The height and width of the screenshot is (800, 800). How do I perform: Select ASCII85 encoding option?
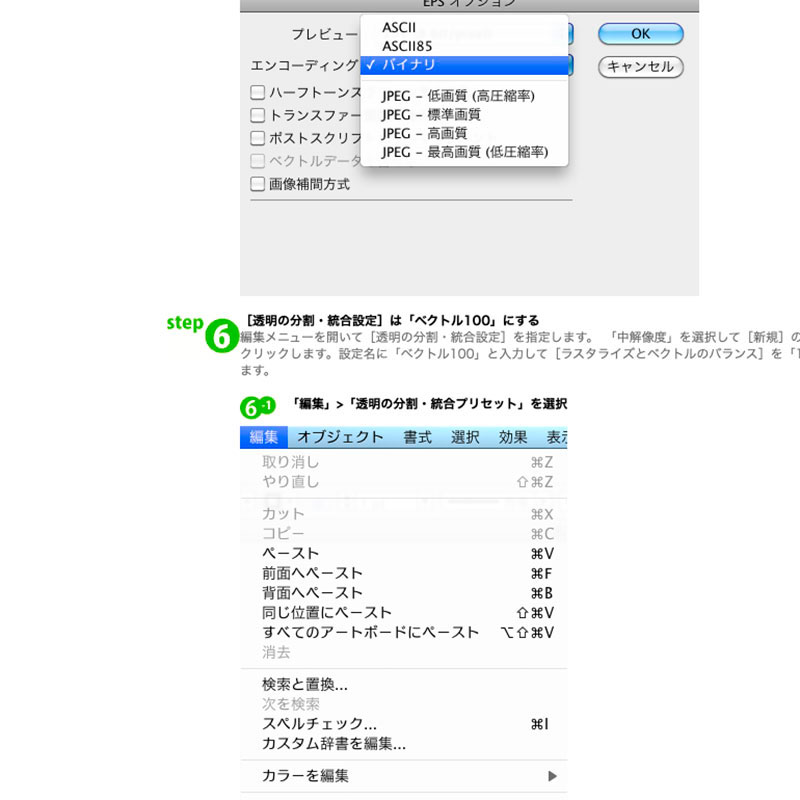coord(408,46)
